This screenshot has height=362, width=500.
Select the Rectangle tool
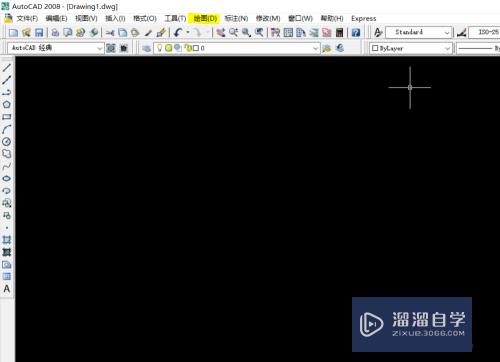(x=7, y=117)
